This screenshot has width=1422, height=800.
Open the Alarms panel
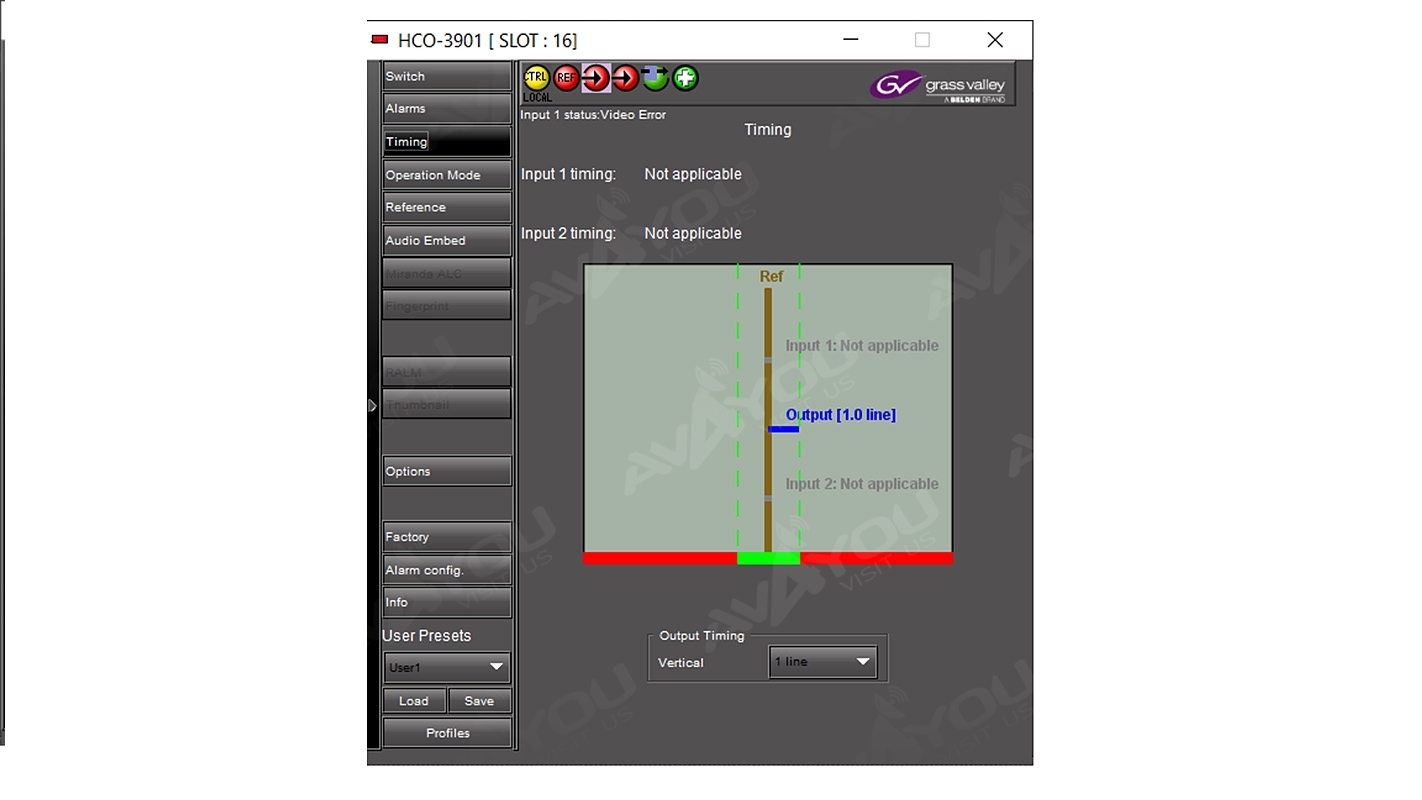pyautogui.click(x=447, y=109)
